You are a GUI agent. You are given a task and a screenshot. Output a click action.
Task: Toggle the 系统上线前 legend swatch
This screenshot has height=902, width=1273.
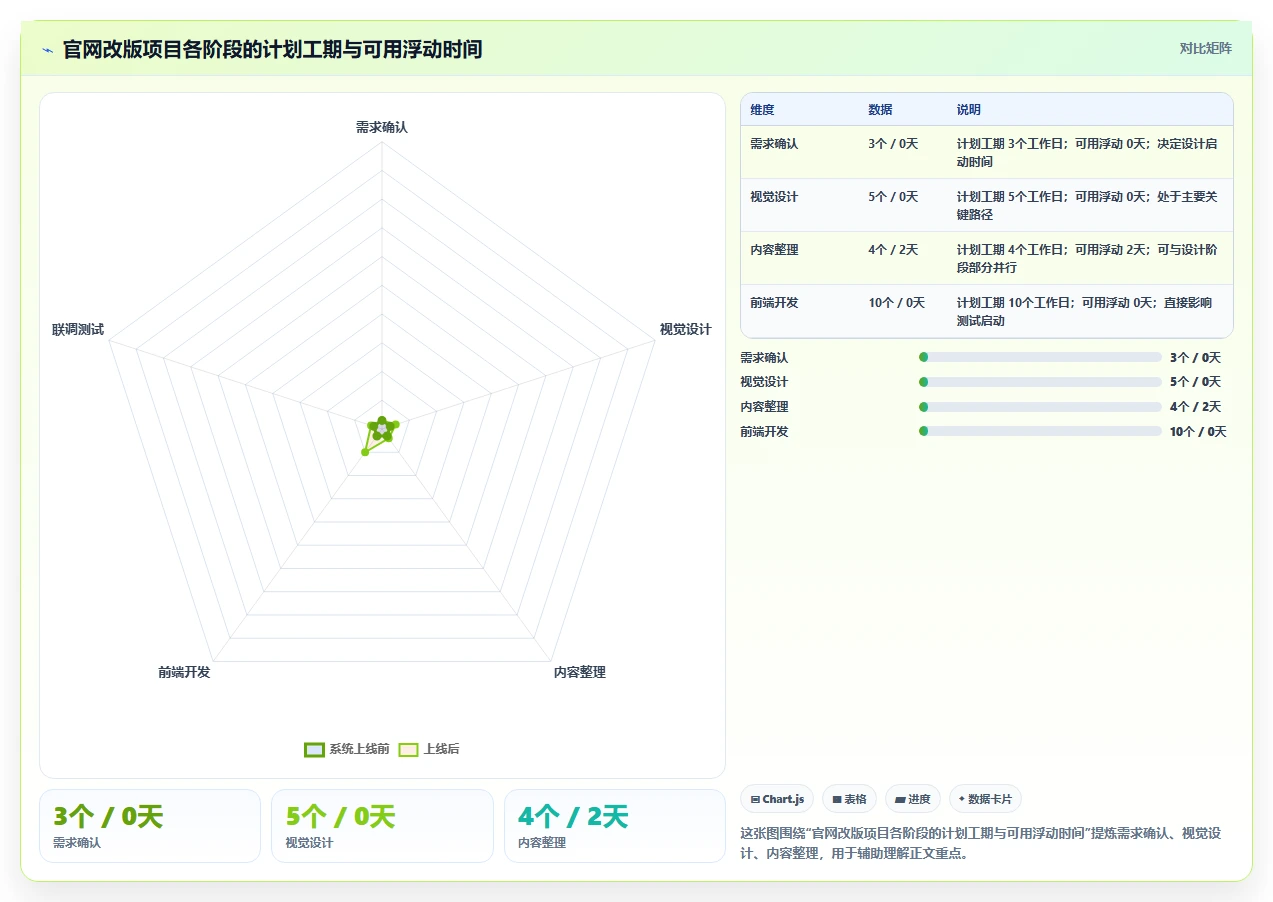click(314, 749)
